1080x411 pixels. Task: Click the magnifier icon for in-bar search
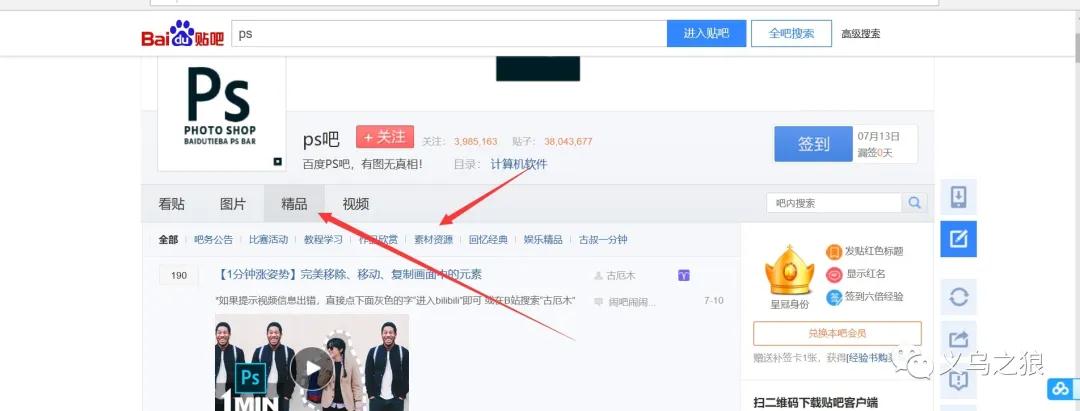(x=914, y=203)
